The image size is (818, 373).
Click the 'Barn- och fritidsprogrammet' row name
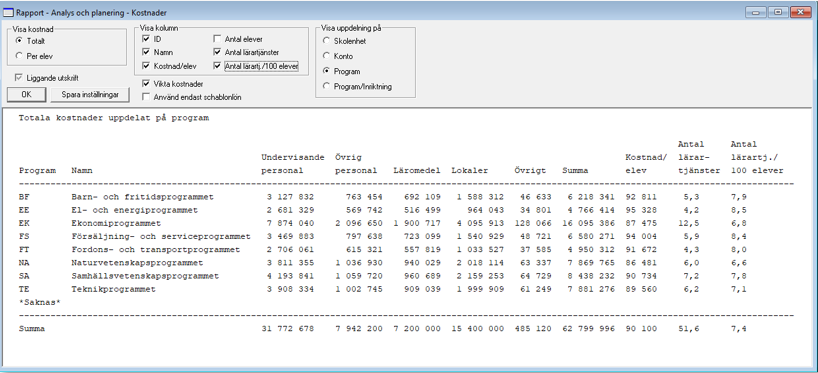(x=142, y=197)
